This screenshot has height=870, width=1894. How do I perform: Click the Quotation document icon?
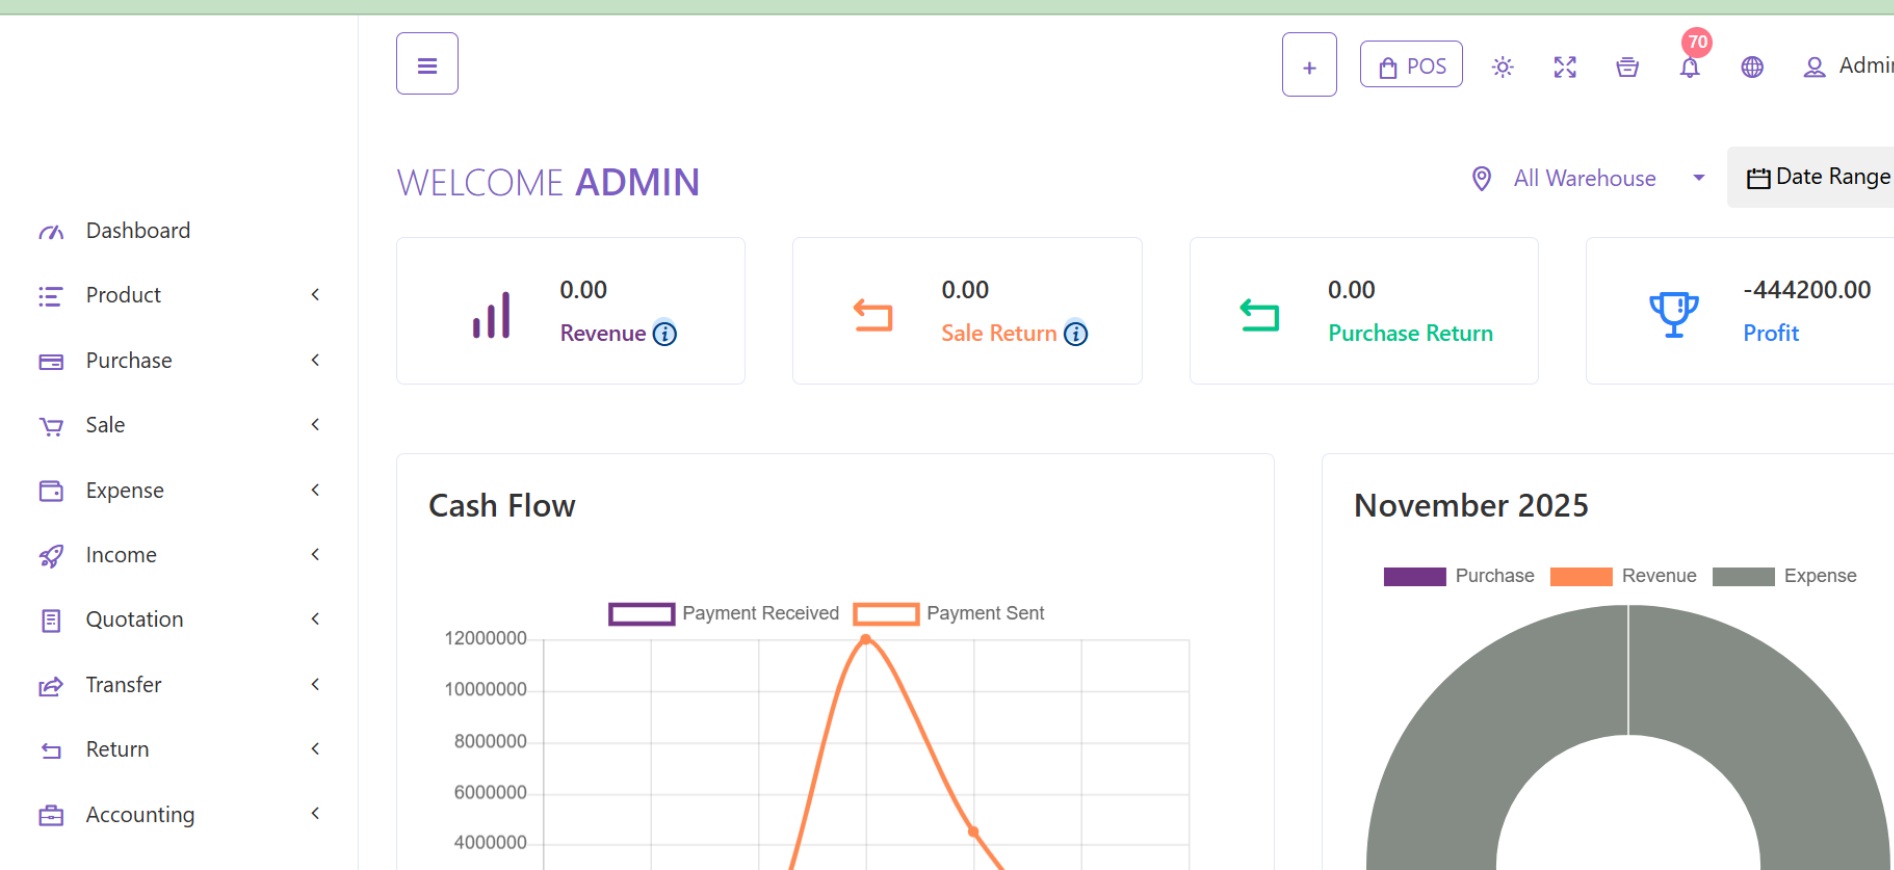(x=51, y=621)
